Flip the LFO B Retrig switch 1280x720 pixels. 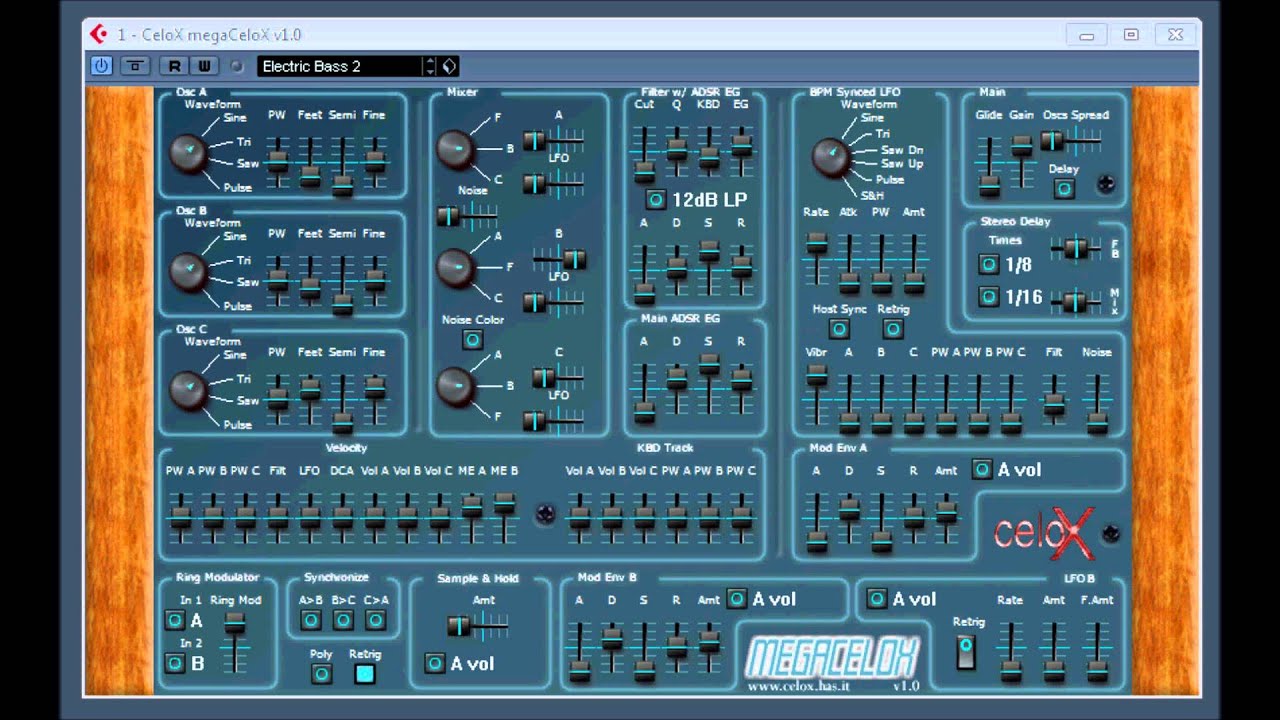(x=966, y=652)
